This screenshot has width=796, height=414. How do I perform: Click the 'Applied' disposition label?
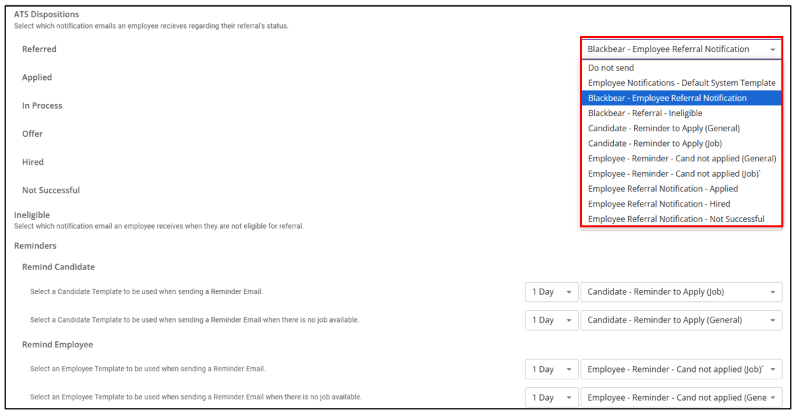coord(37,78)
